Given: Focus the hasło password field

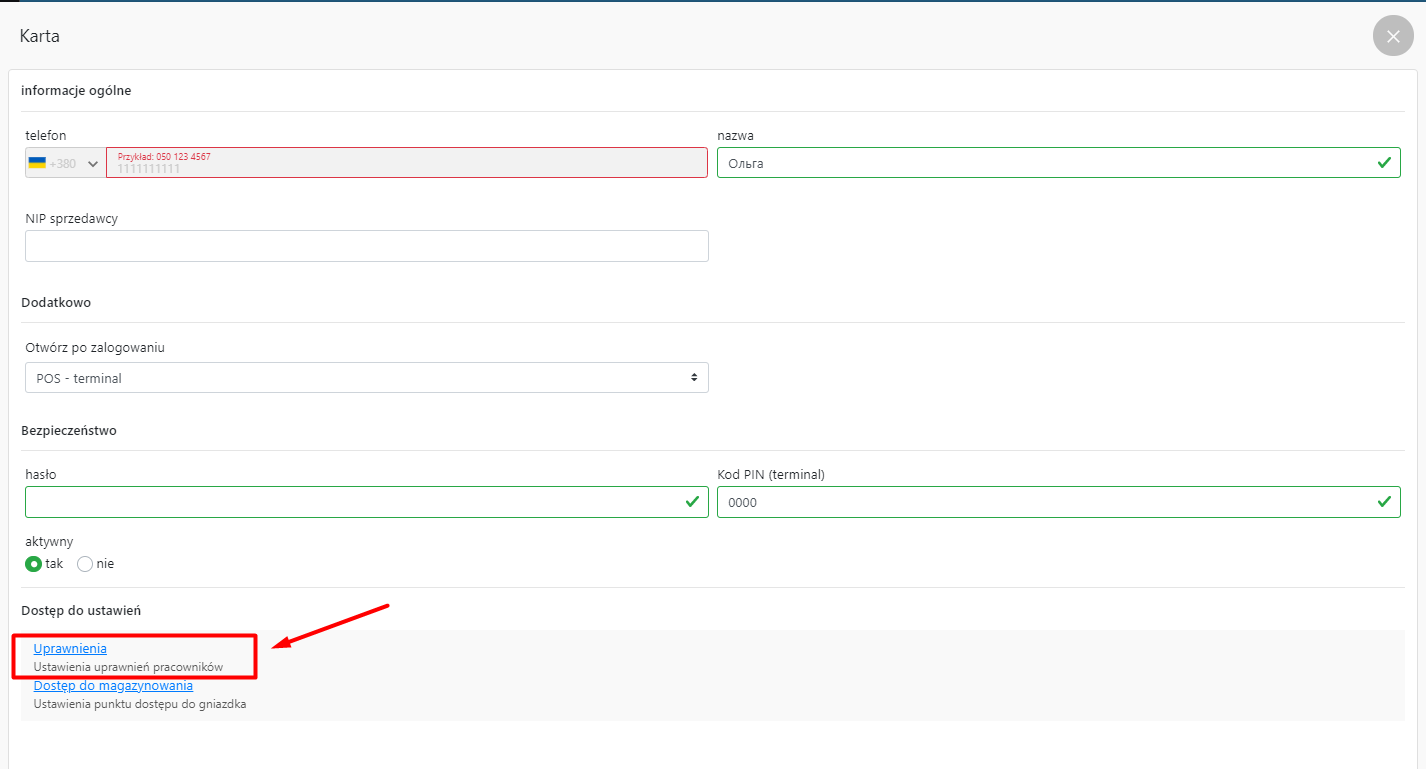Looking at the screenshot, I should [x=350, y=502].
